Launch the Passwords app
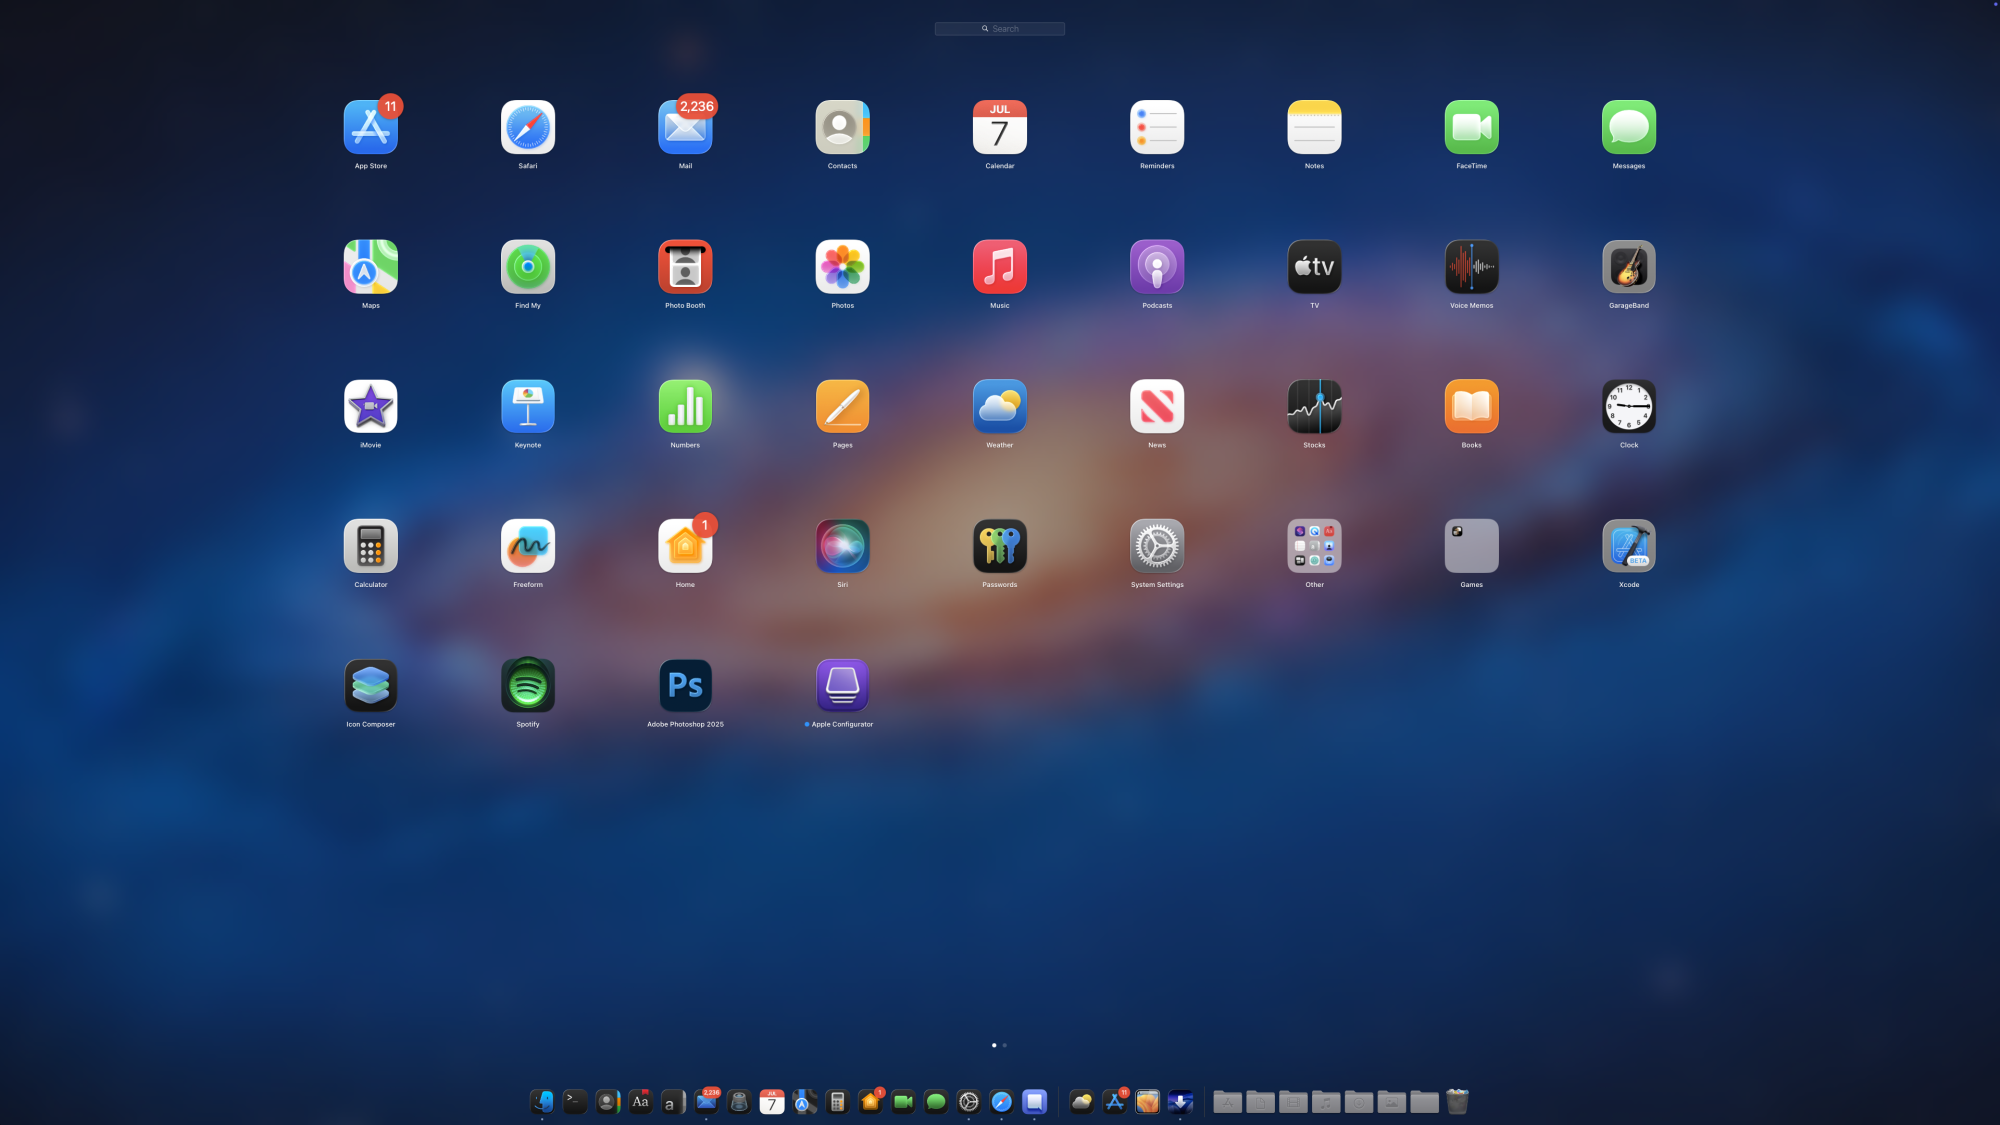 [x=999, y=546]
